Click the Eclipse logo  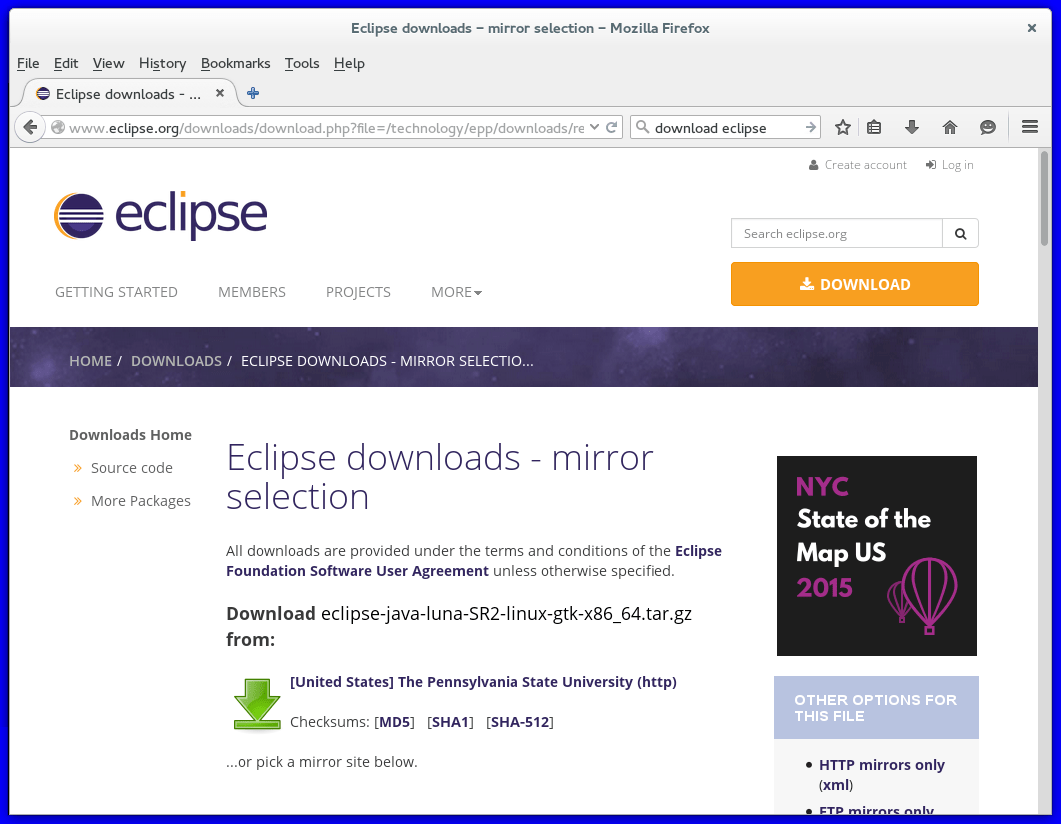click(x=160, y=216)
